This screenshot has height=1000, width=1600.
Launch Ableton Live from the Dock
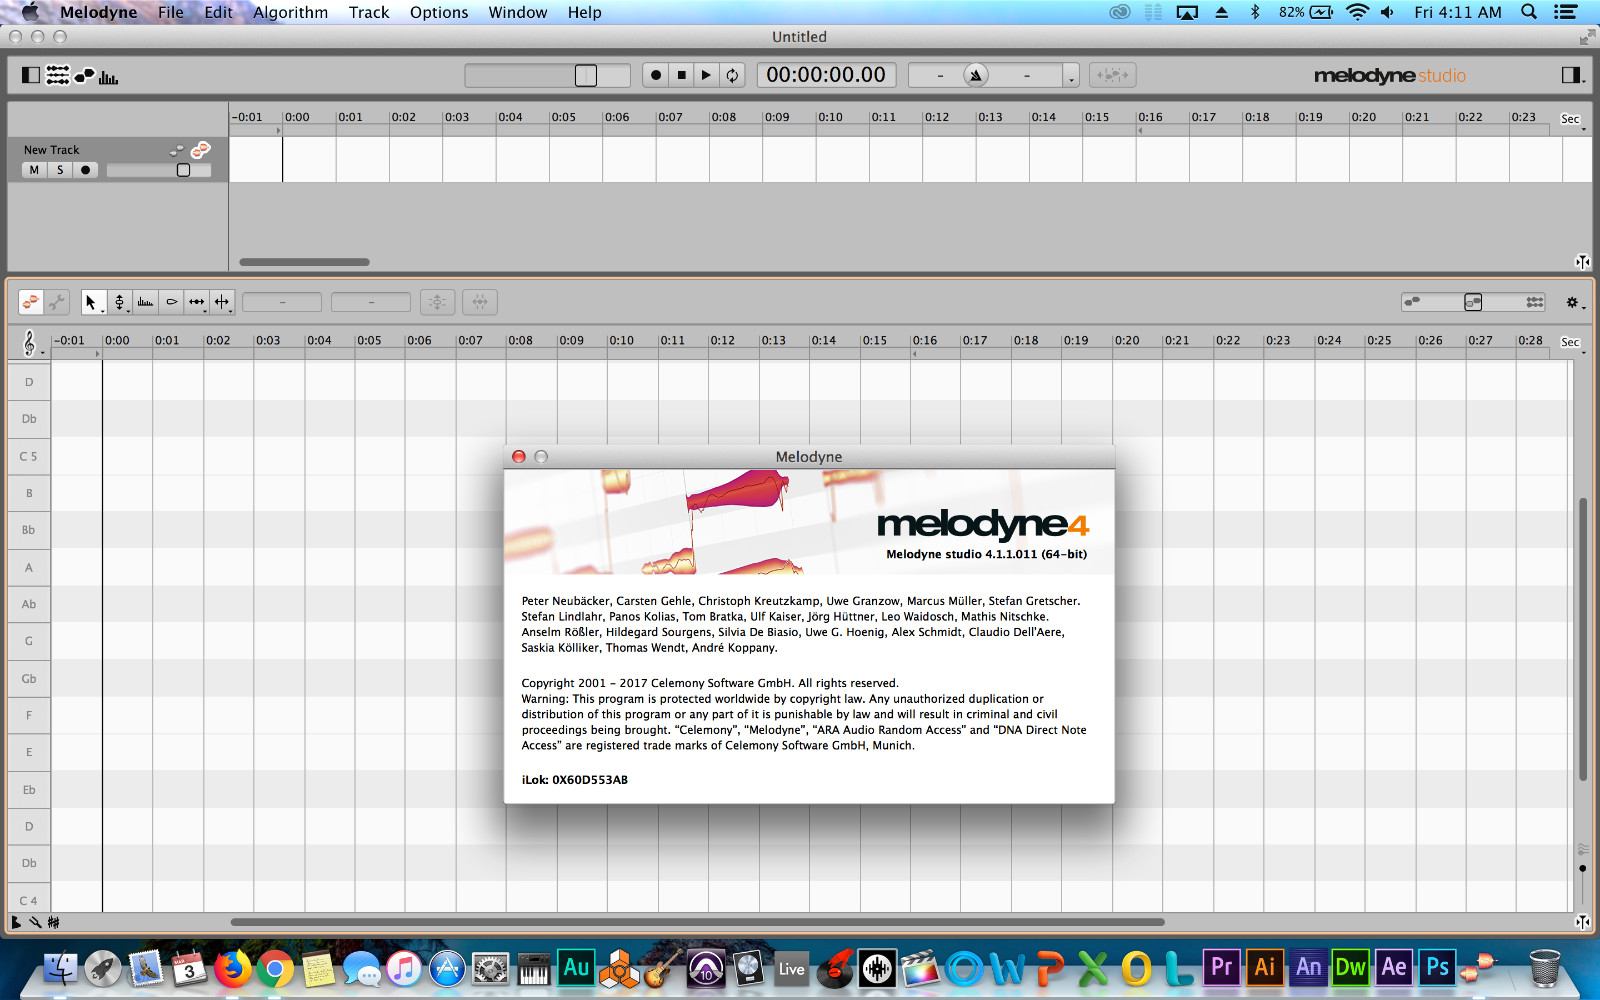coord(791,968)
